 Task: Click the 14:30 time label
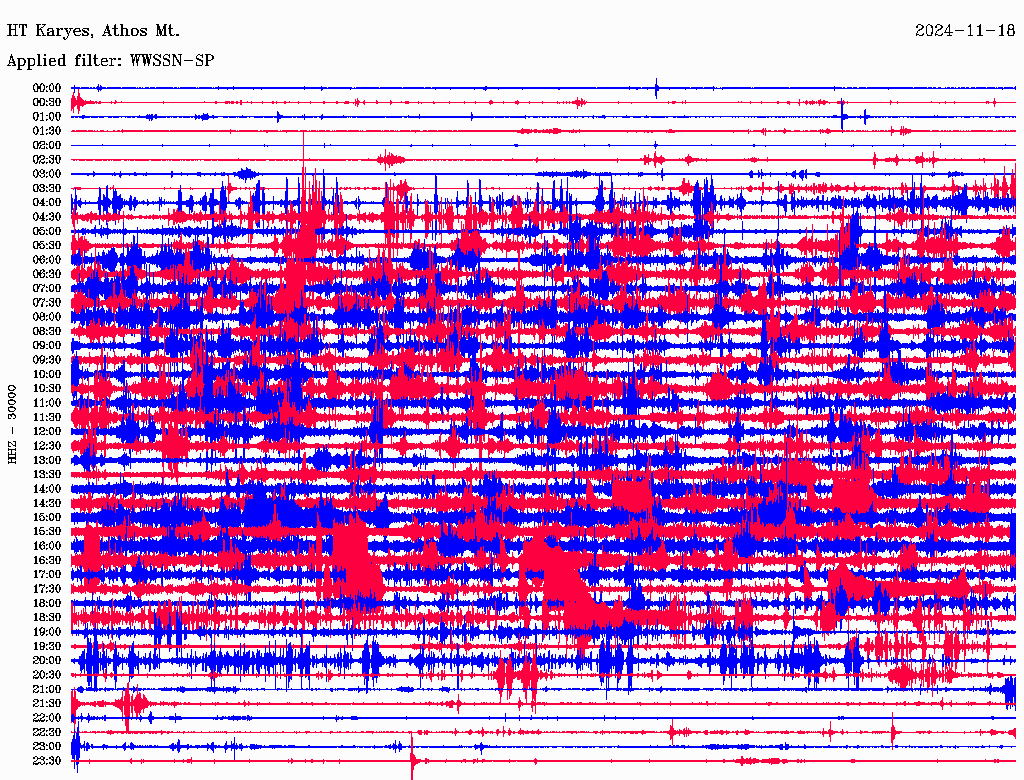(x=47, y=503)
